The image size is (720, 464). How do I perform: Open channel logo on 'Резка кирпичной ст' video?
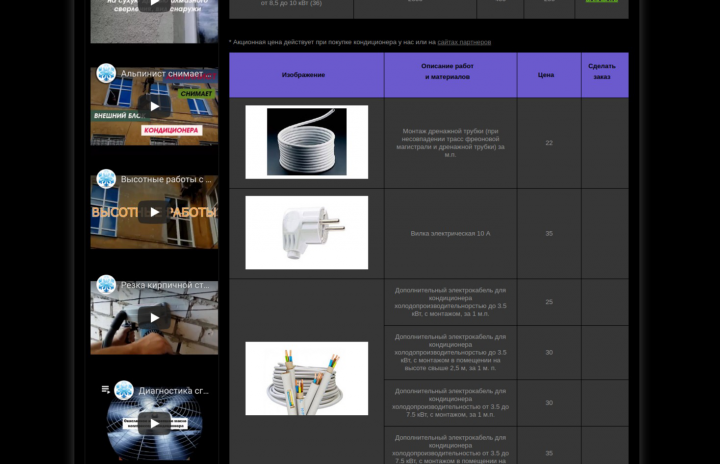coord(106,285)
